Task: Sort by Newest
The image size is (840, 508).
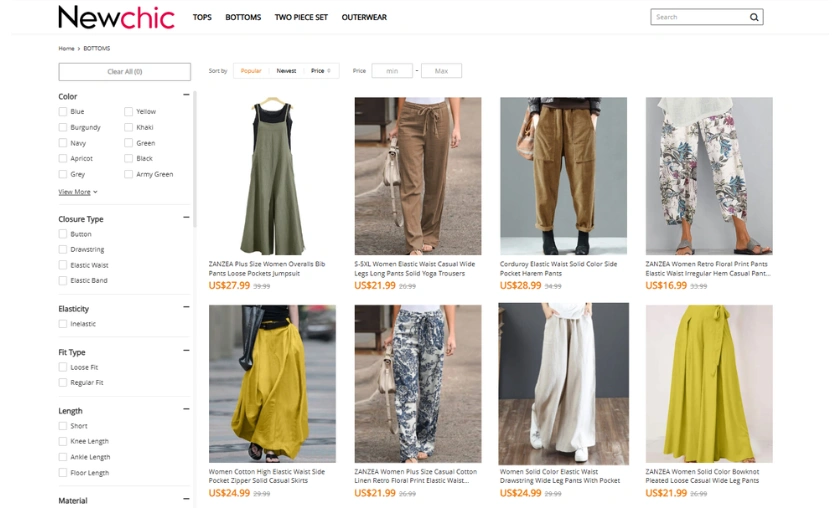Action: 286,71
